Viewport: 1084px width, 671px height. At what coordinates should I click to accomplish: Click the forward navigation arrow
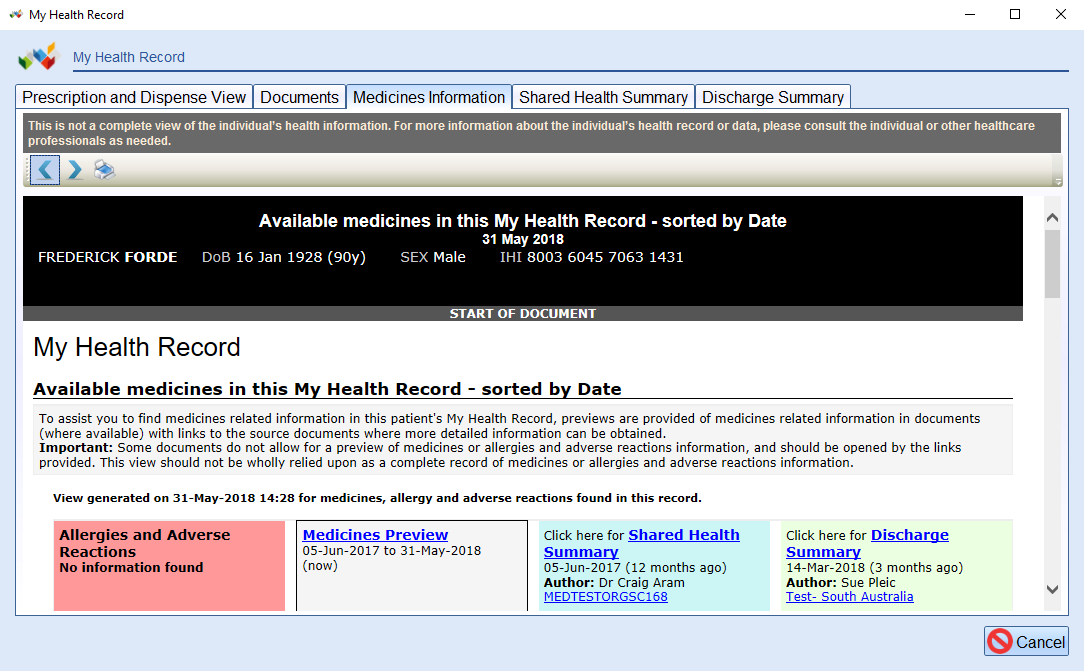74,170
